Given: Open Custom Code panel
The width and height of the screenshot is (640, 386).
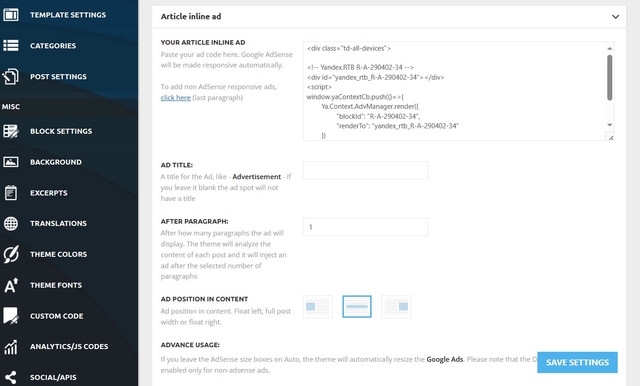Looking at the screenshot, I should 56,316.
